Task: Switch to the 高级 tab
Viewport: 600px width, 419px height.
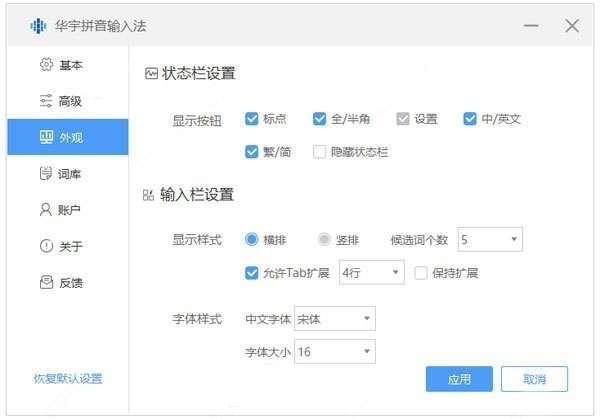Action: (x=68, y=101)
